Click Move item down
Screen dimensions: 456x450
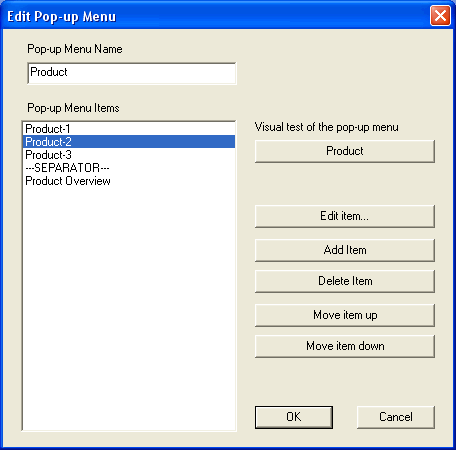345,346
